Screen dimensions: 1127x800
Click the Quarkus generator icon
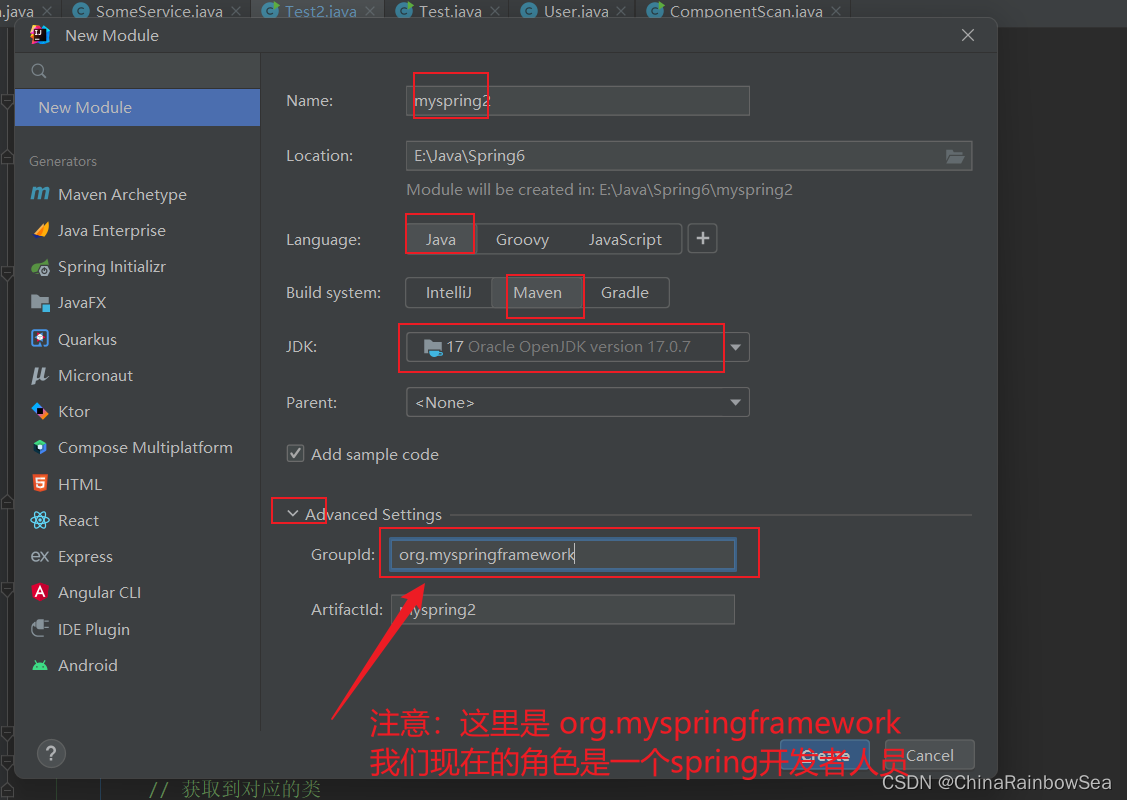point(40,339)
